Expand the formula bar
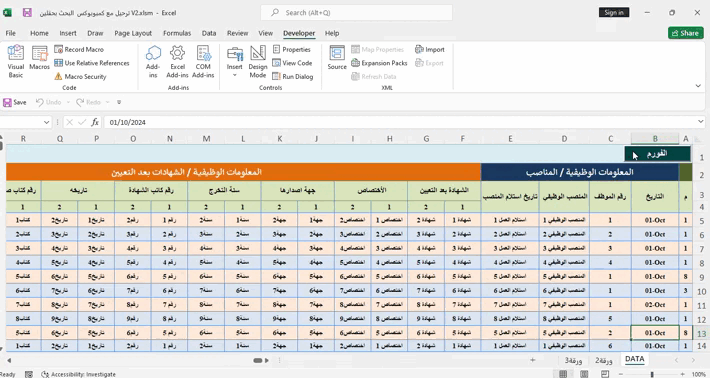 click(x=700, y=122)
